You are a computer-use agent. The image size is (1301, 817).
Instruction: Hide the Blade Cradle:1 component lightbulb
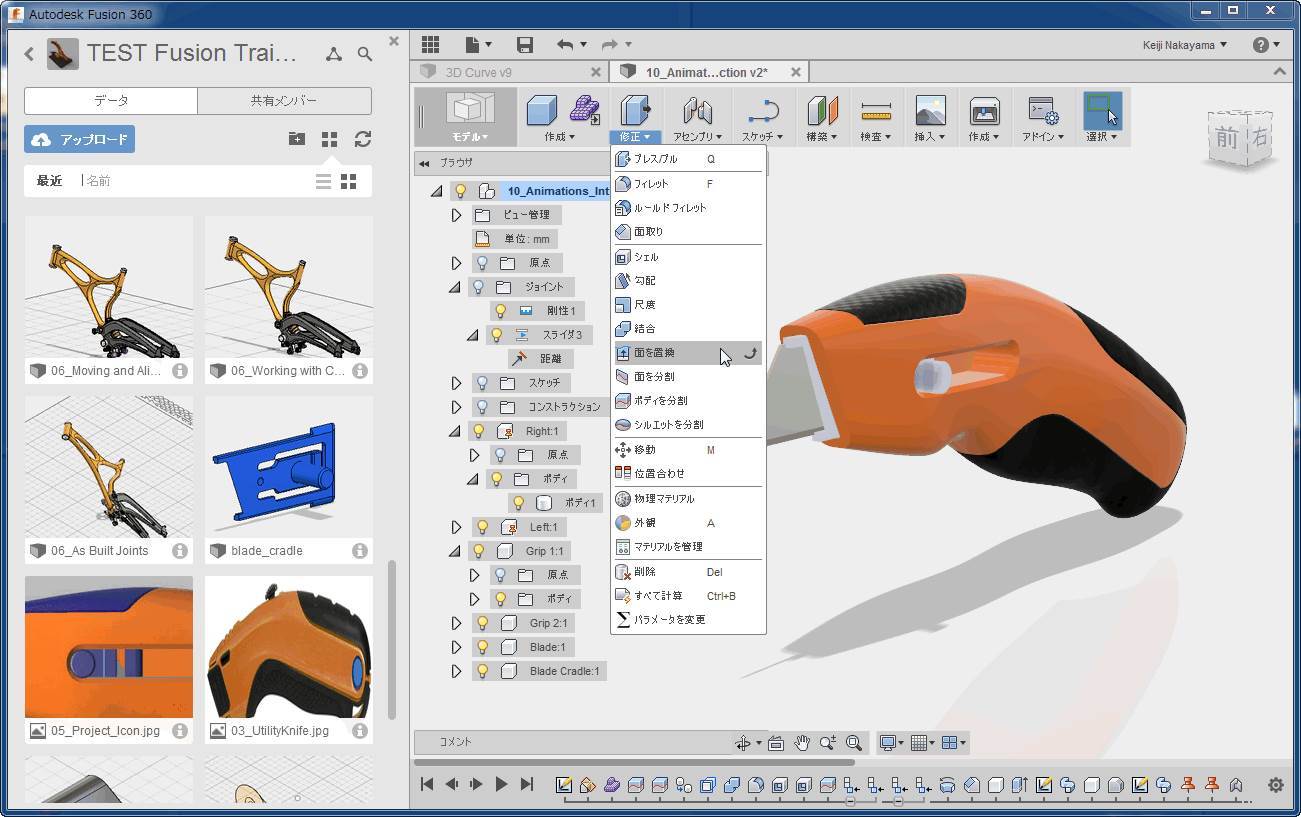(x=482, y=671)
